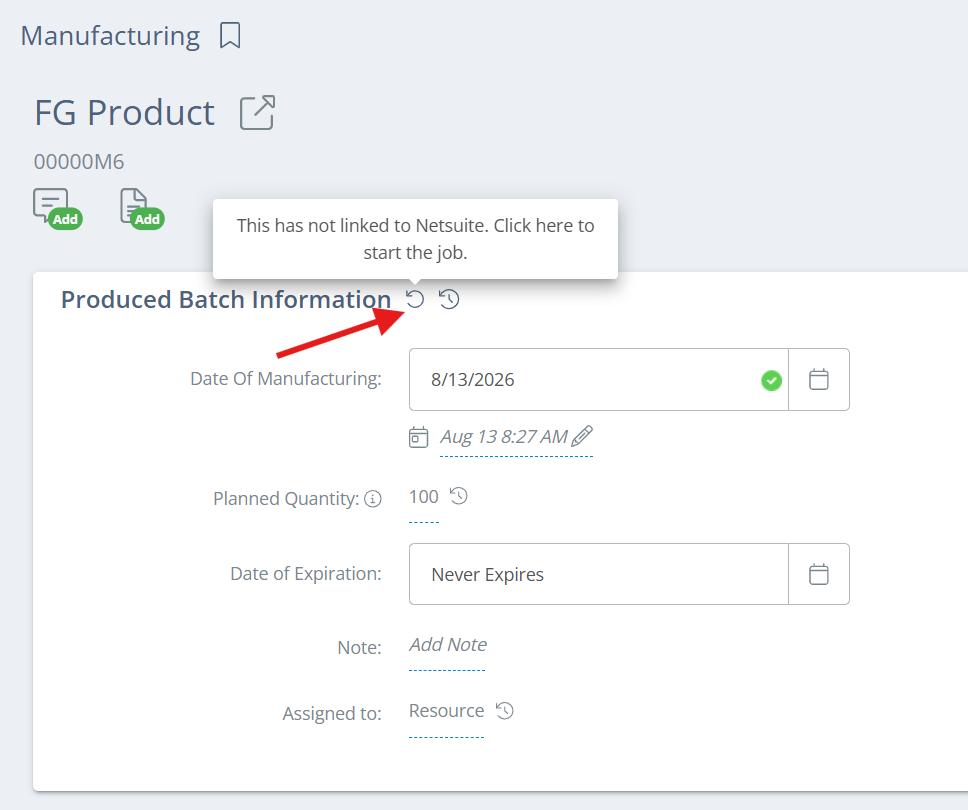Click Aug 13 8:27 AM timestamp link
This screenshot has height=810, width=968.
[x=504, y=436]
